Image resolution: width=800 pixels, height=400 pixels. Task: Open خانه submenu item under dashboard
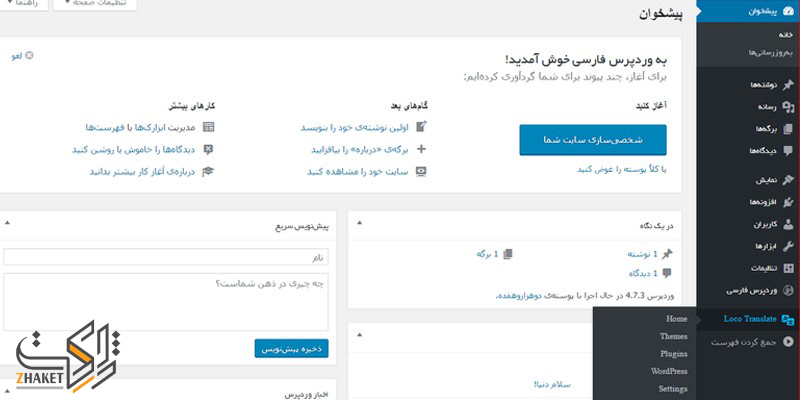tap(785, 35)
